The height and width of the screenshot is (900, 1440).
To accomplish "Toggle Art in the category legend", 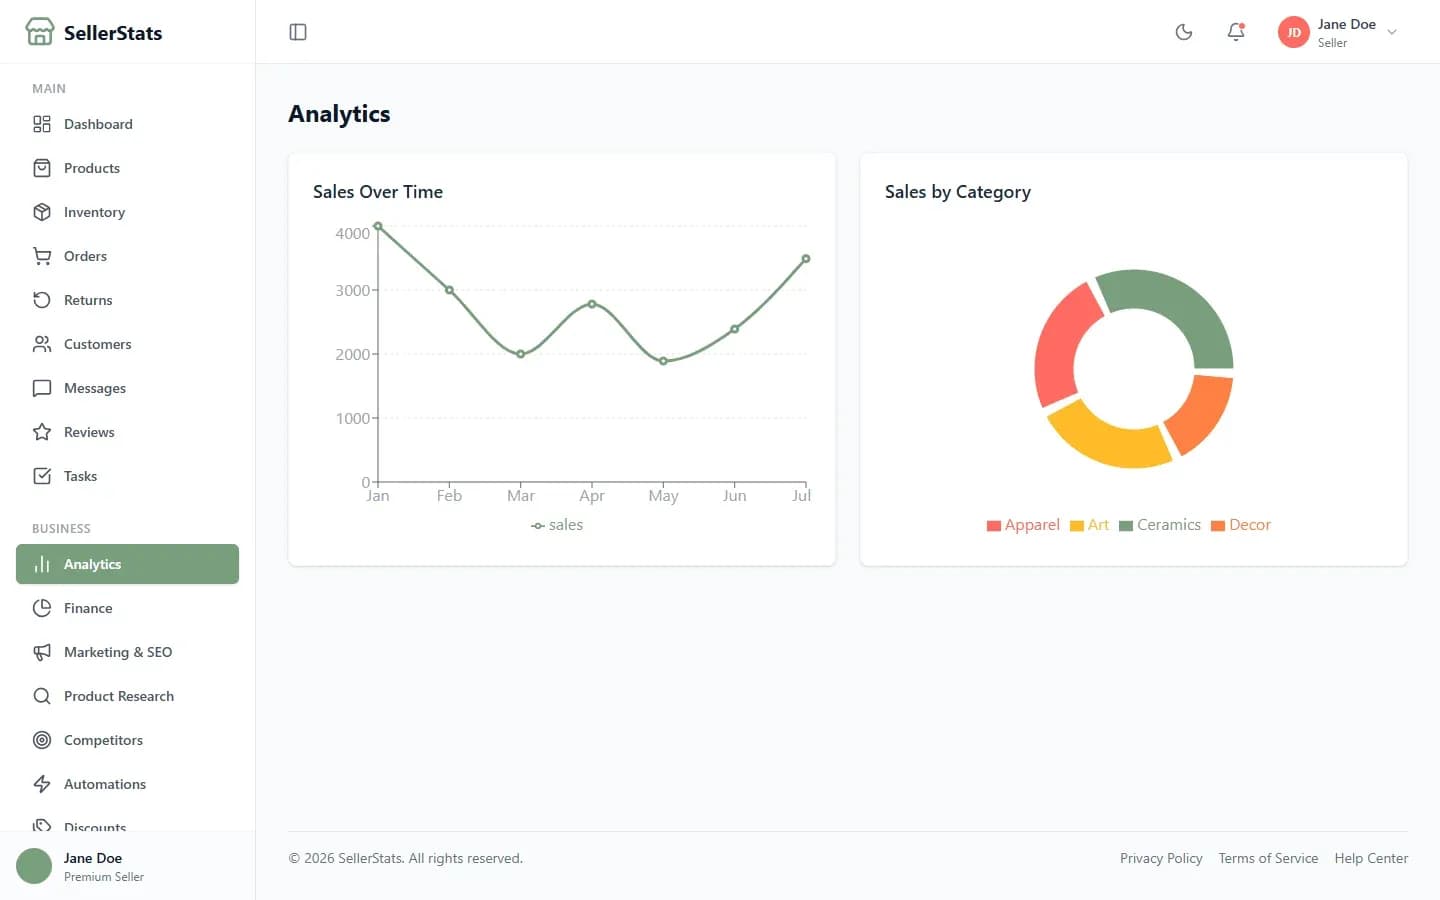I will tap(1089, 525).
